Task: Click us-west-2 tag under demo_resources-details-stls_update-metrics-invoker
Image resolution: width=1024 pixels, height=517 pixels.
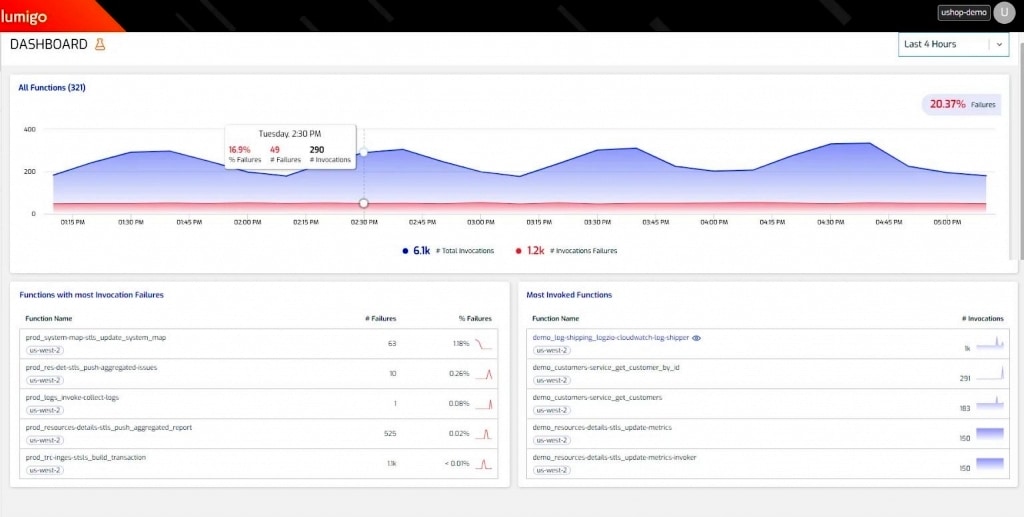Action: [x=552, y=471]
